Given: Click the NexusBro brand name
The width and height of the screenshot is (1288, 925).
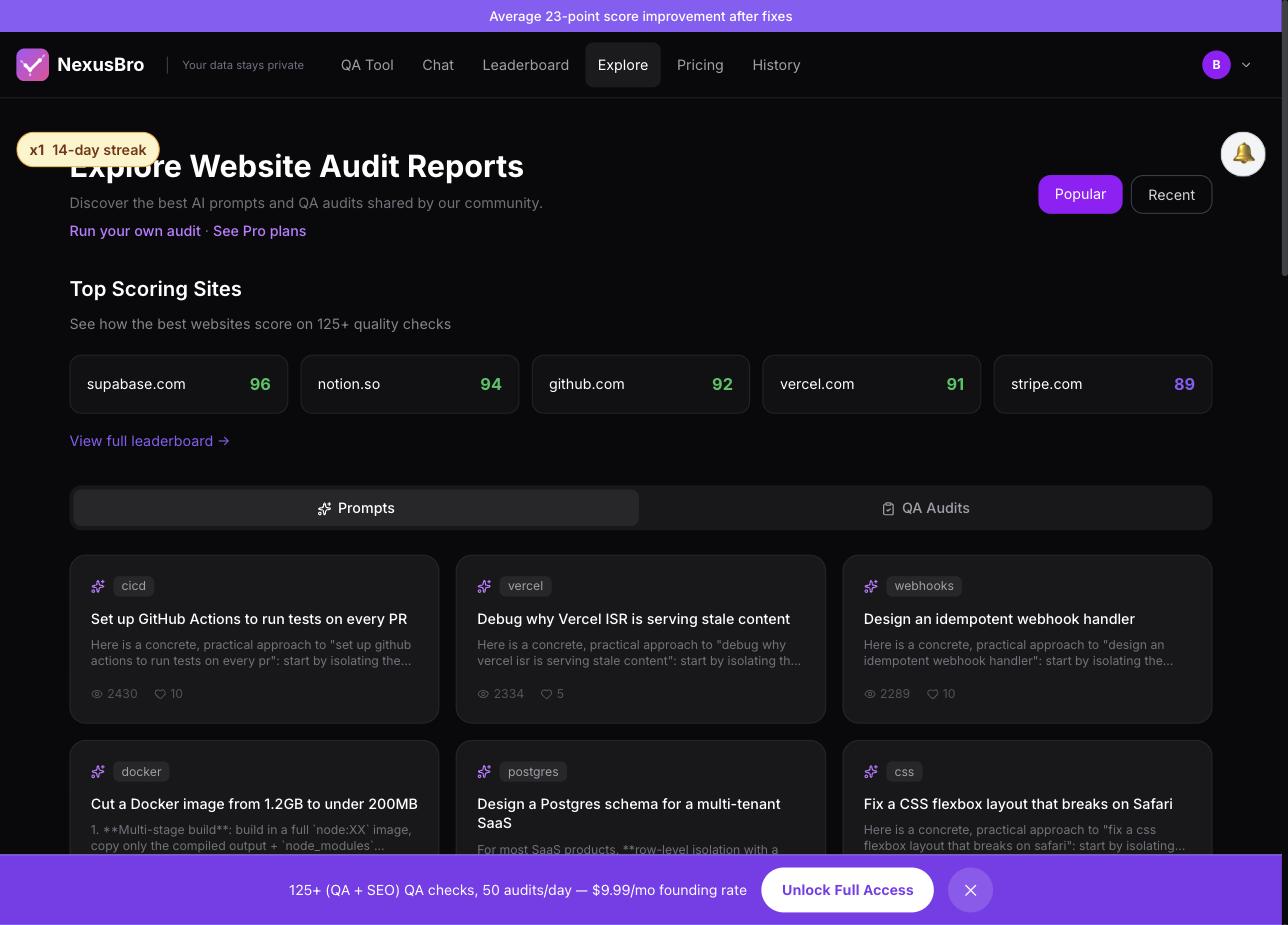Looking at the screenshot, I should coord(101,65).
